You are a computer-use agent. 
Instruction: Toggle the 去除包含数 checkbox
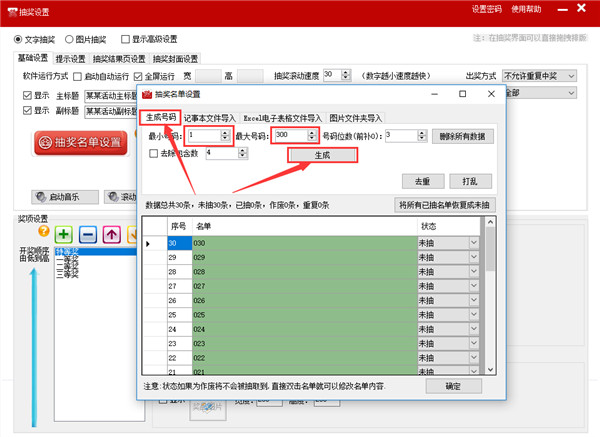click(x=153, y=154)
